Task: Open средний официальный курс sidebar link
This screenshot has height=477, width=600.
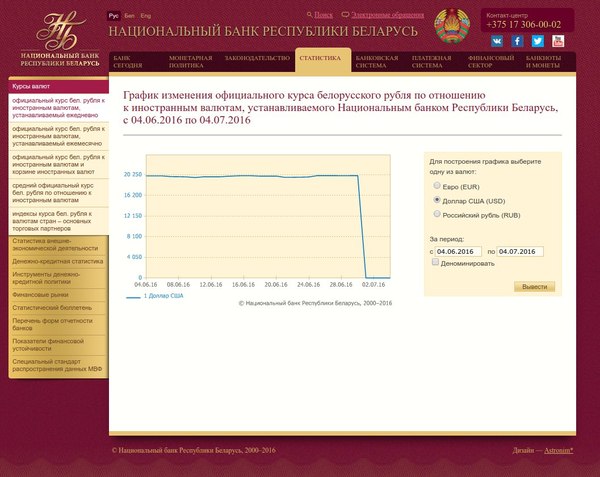Action: tap(59, 193)
